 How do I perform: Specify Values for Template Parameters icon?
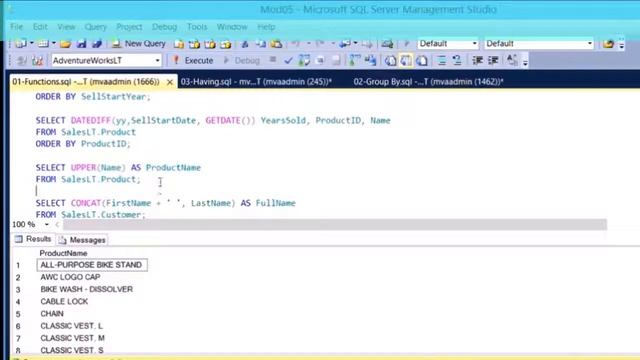511,60
